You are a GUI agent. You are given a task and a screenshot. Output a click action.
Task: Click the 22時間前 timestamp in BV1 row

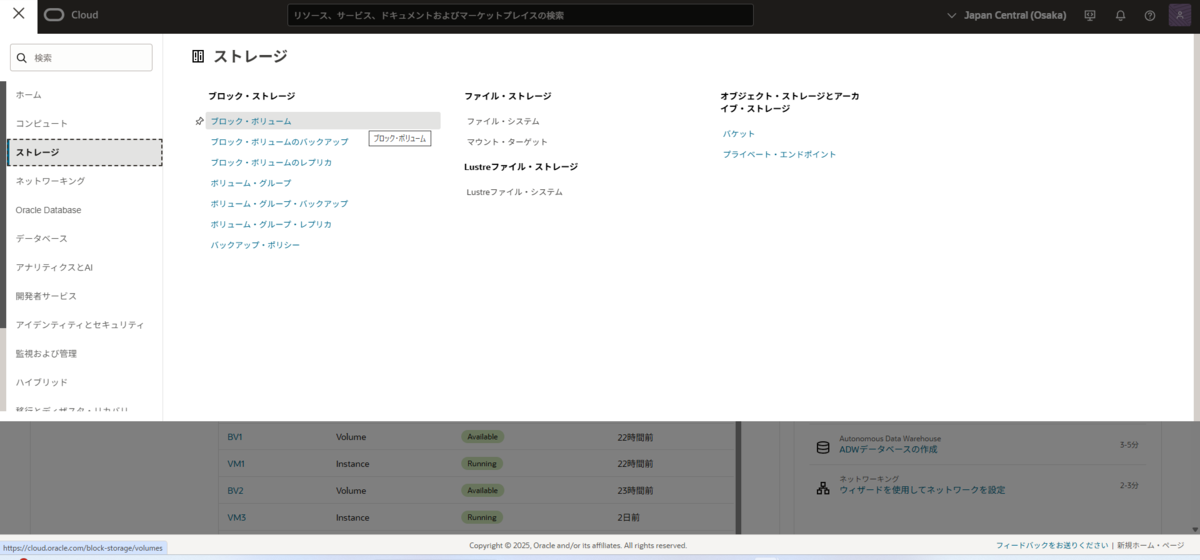pyautogui.click(x=635, y=437)
